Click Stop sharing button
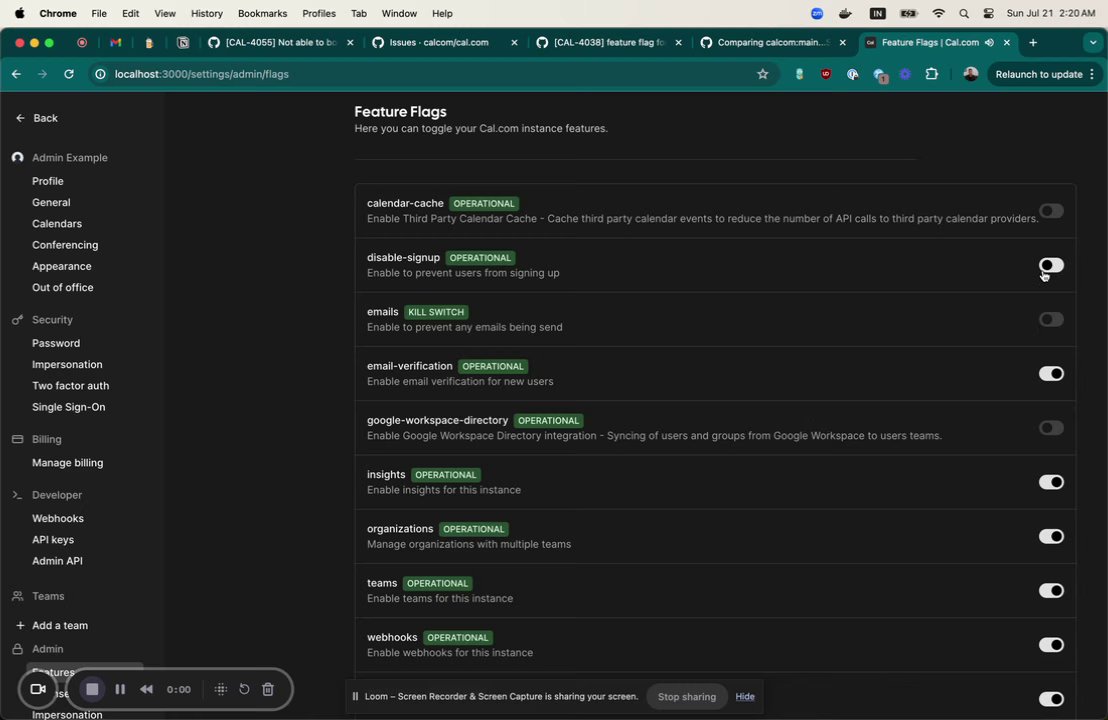Image resolution: width=1108 pixels, height=720 pixels. pyautogui.click(x=686, y=697)
